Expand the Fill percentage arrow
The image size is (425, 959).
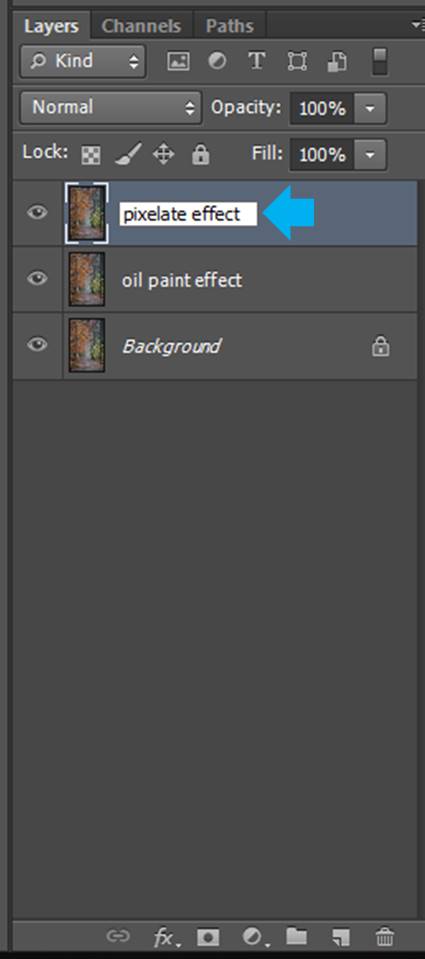pyautogui.click(x=369, y=155)
